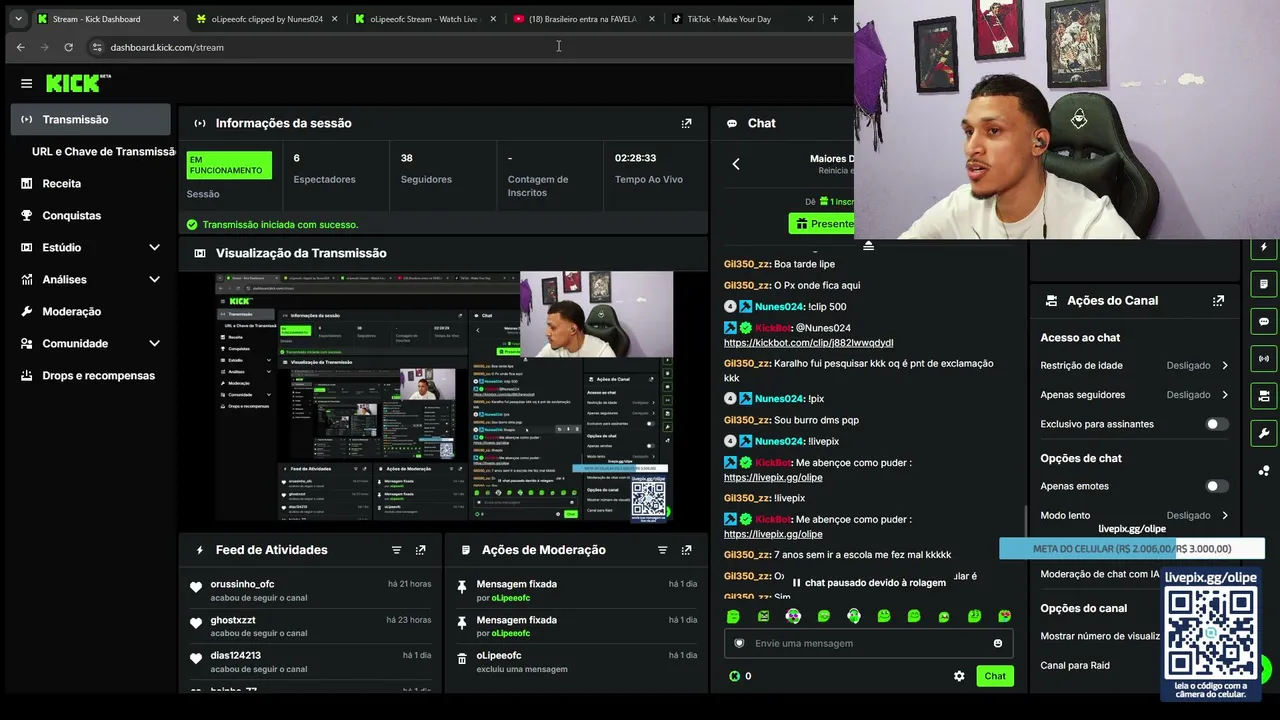Click the Kick logo
This screenshot has height=720, width=1280.
point(78,83)
